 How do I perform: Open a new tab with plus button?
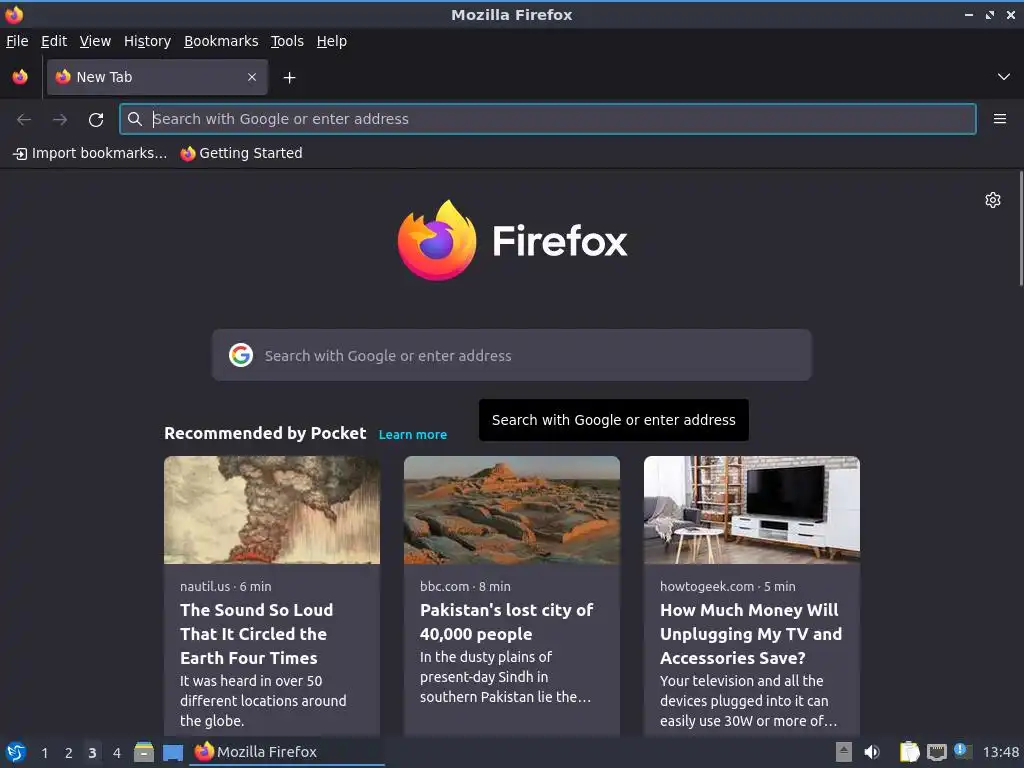[289, 78]
